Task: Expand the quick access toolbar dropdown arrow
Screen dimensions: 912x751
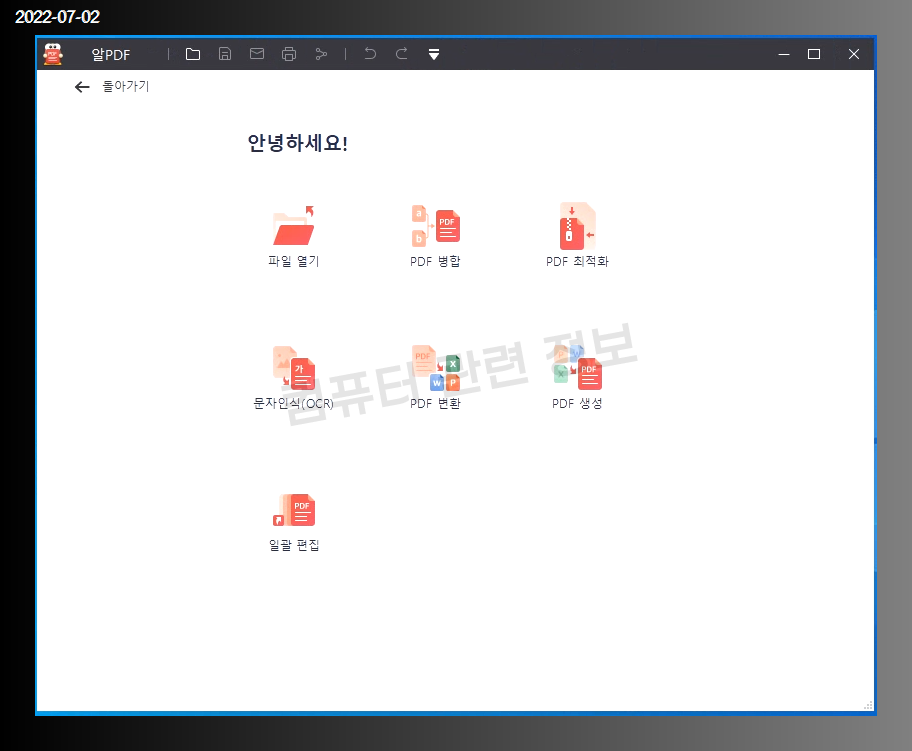Action: [434, 54]
